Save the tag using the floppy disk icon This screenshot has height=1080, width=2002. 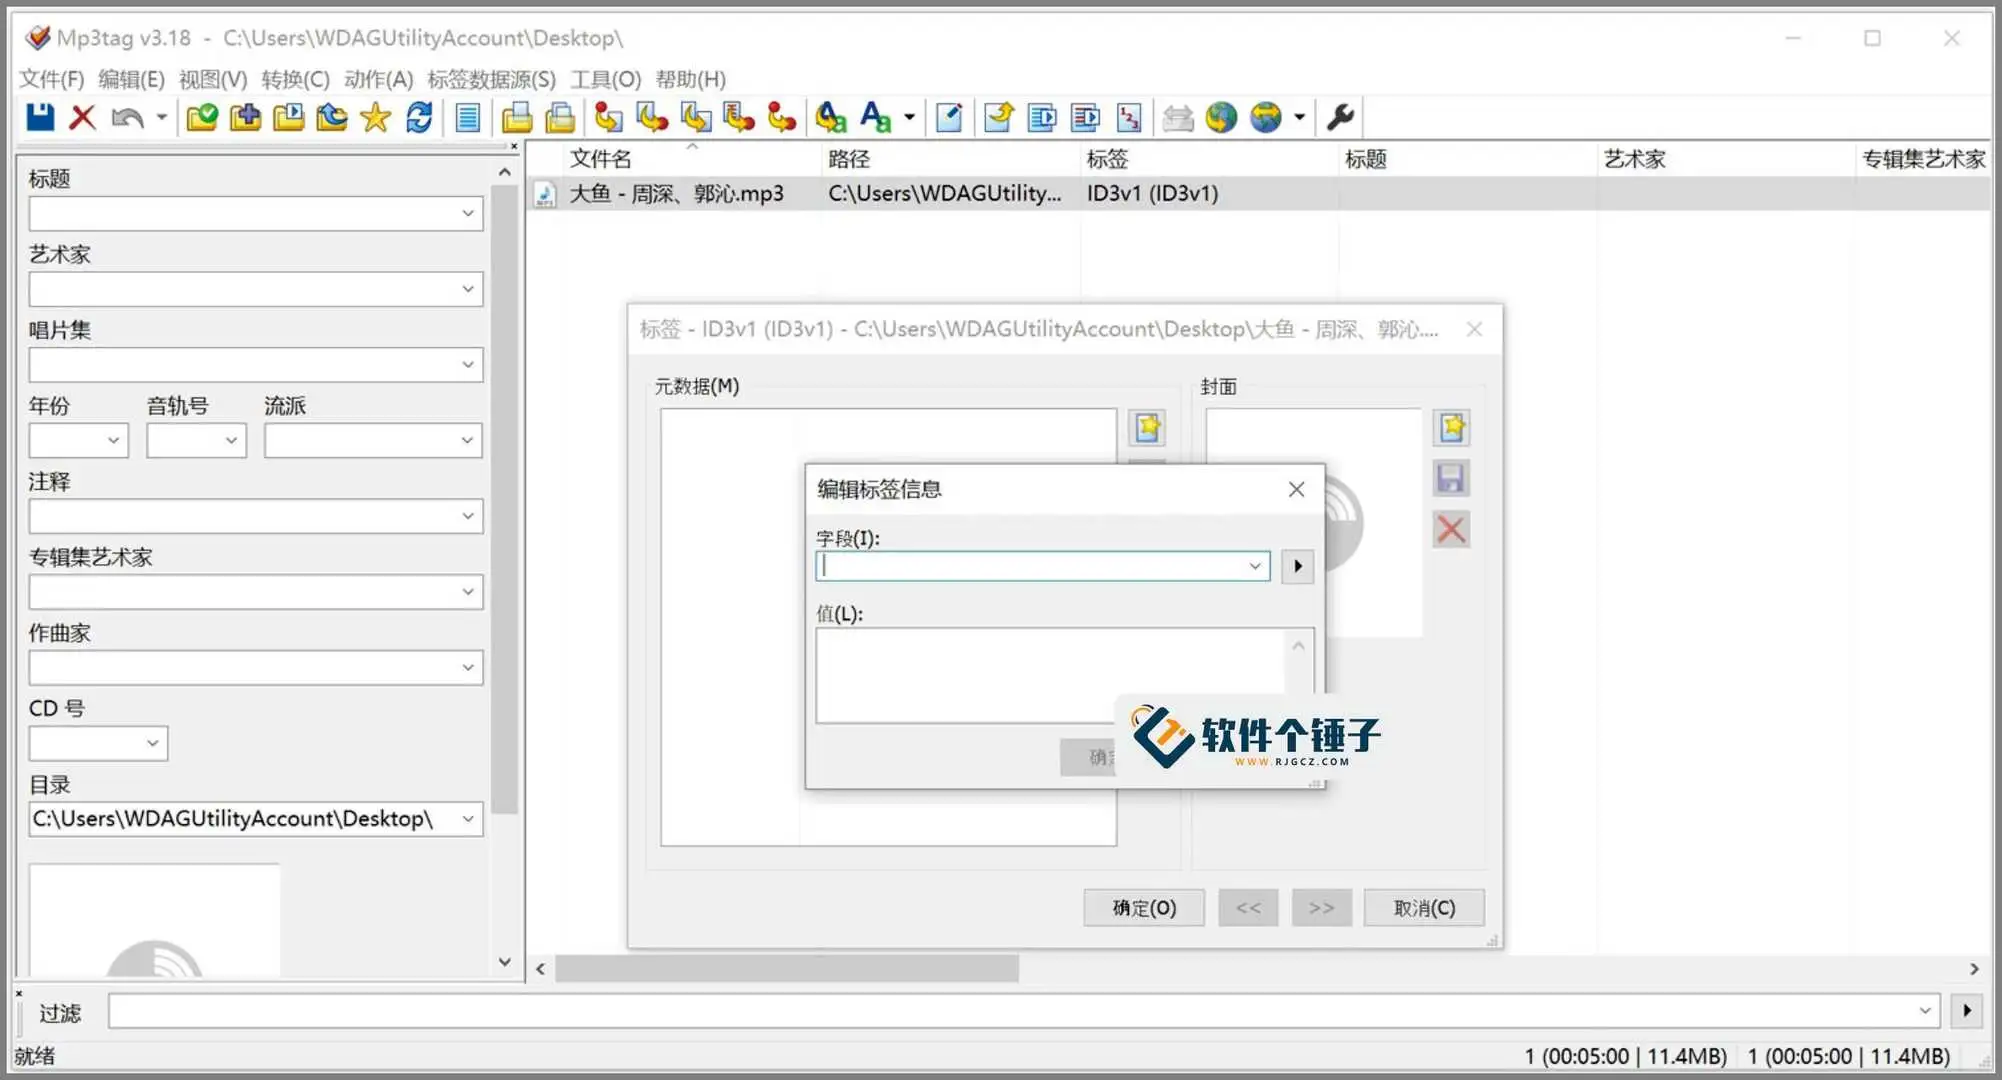point(38,117)
